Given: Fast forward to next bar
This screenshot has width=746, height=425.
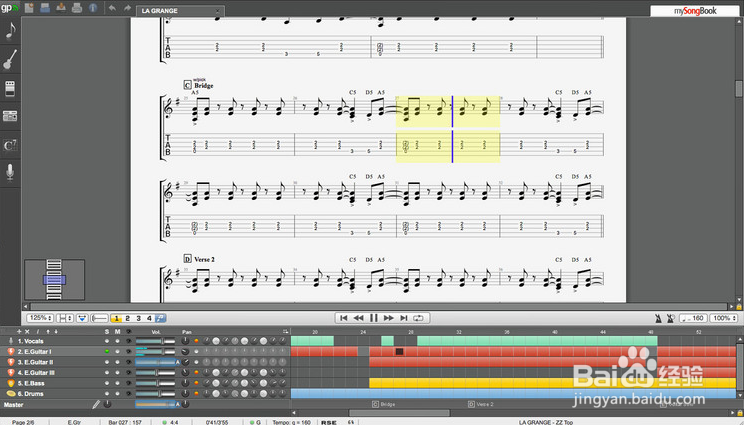Looking at the screenshot, I should click(x=388, y=318).
